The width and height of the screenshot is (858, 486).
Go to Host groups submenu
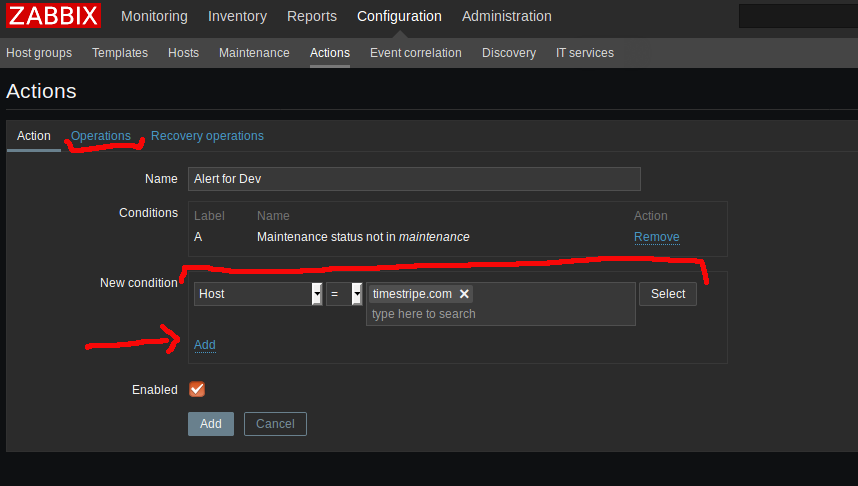tap(39, 53)
